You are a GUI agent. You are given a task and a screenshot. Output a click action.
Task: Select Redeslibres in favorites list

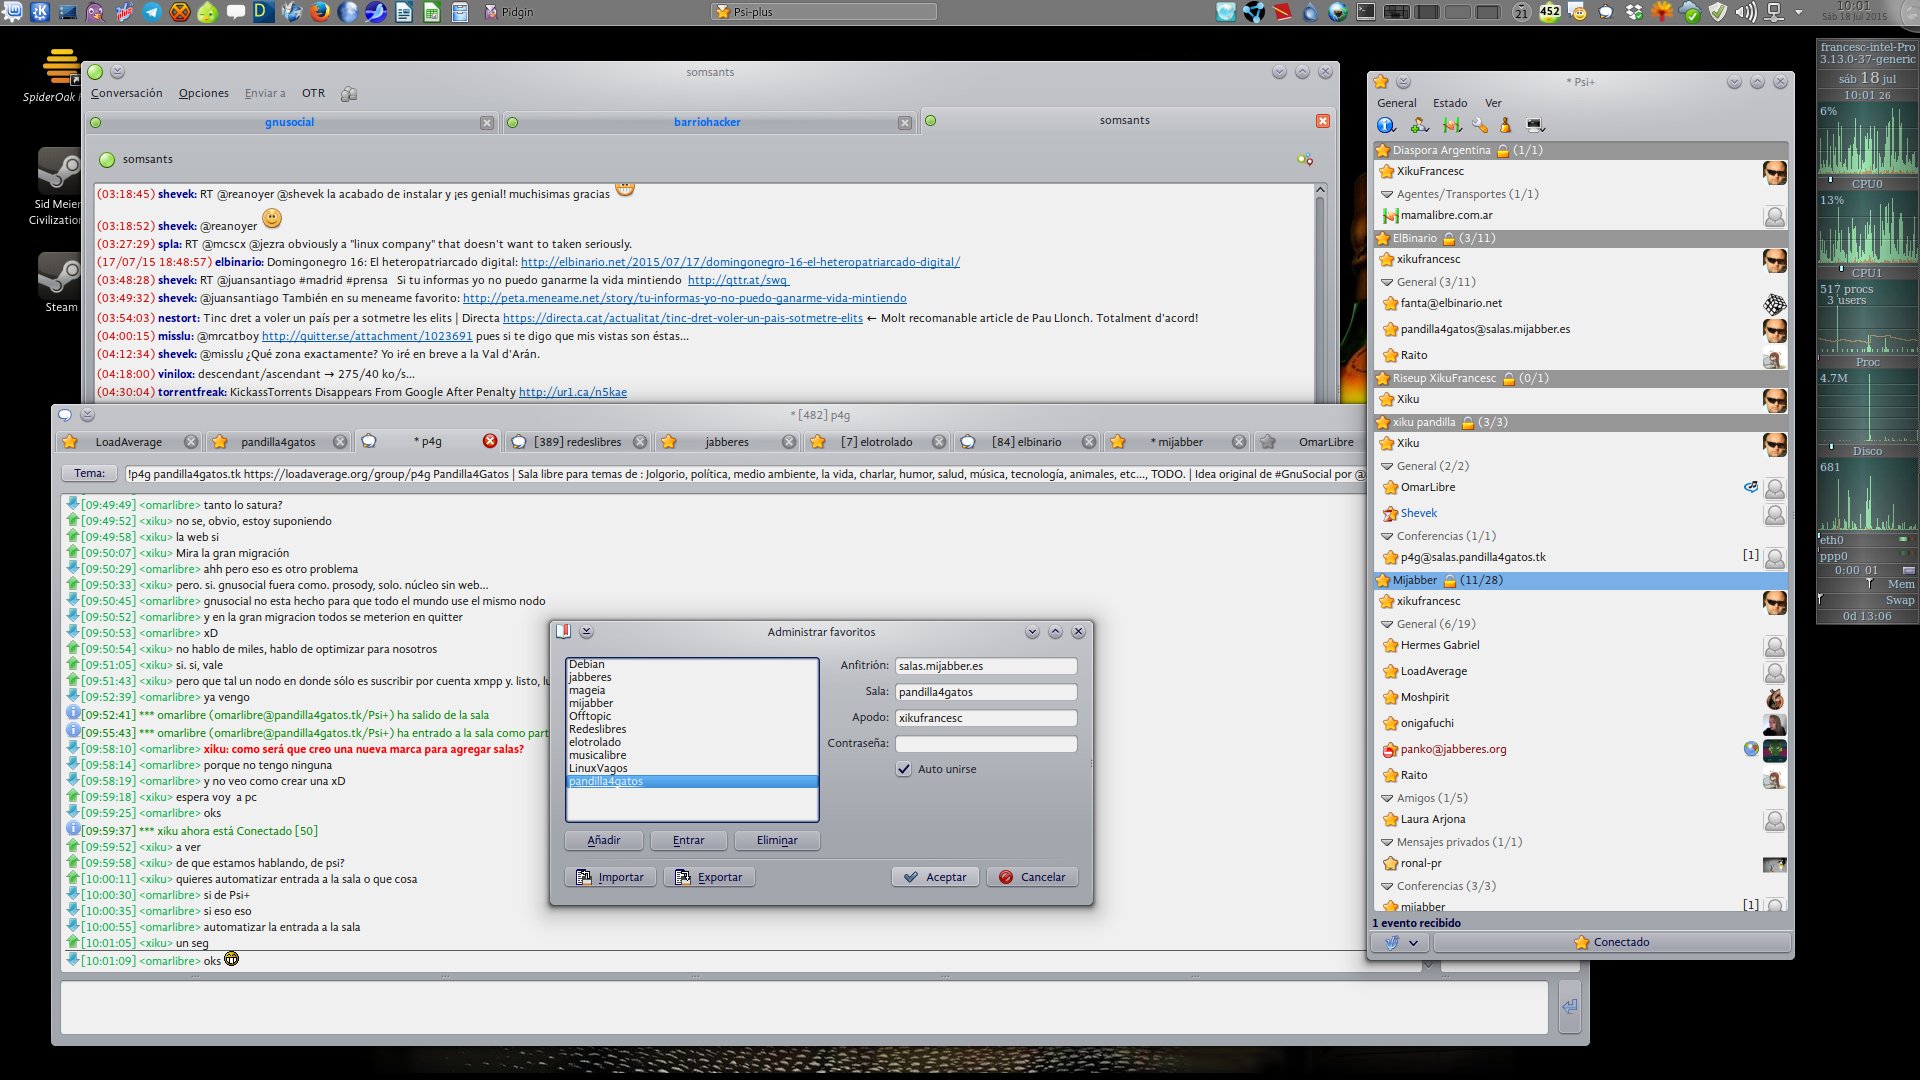click(x=692, y=729)
